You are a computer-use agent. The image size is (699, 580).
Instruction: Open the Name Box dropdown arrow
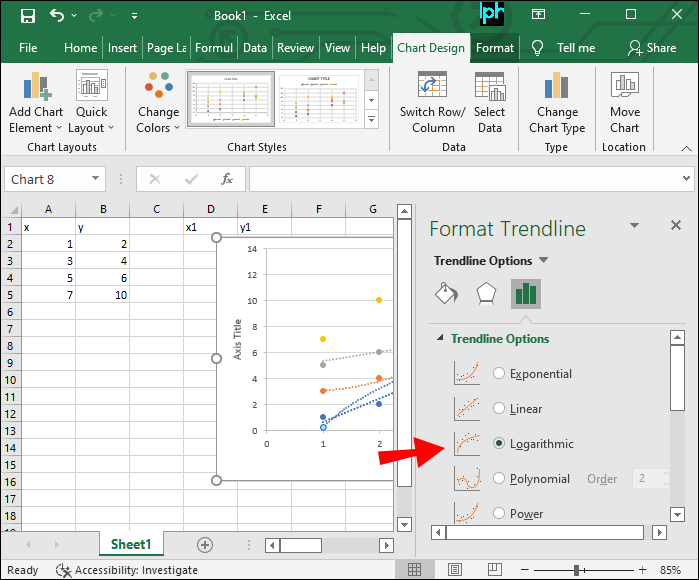pos(96,180)
